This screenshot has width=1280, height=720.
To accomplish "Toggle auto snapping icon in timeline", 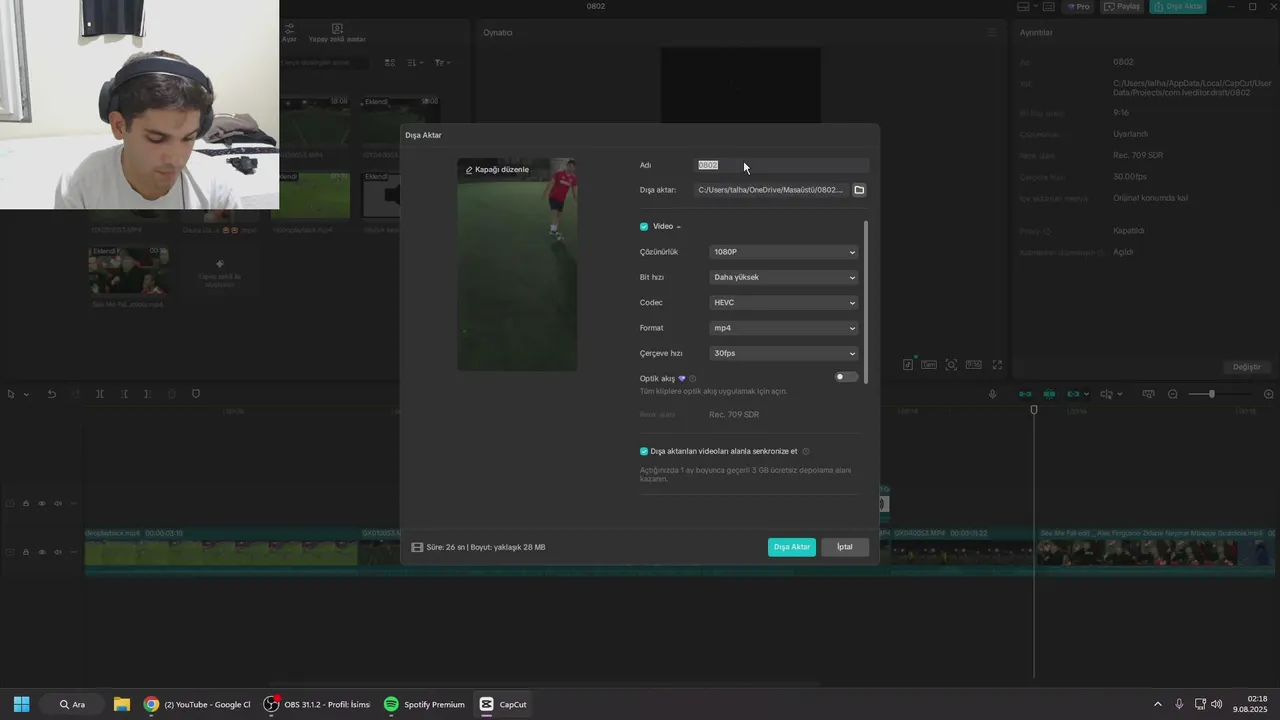I will point(1050,394).
